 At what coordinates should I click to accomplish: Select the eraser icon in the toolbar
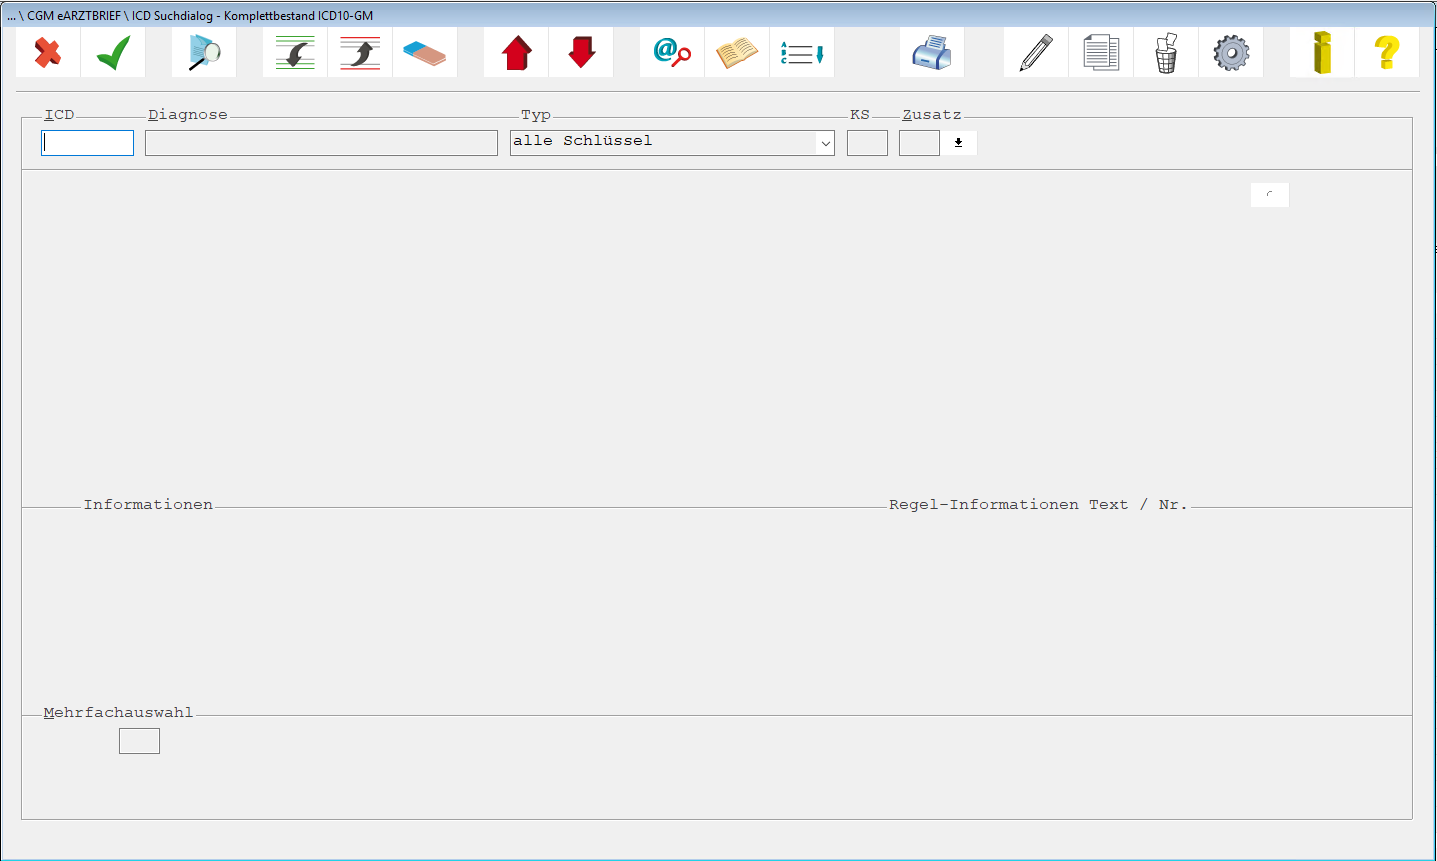[425, 52]
